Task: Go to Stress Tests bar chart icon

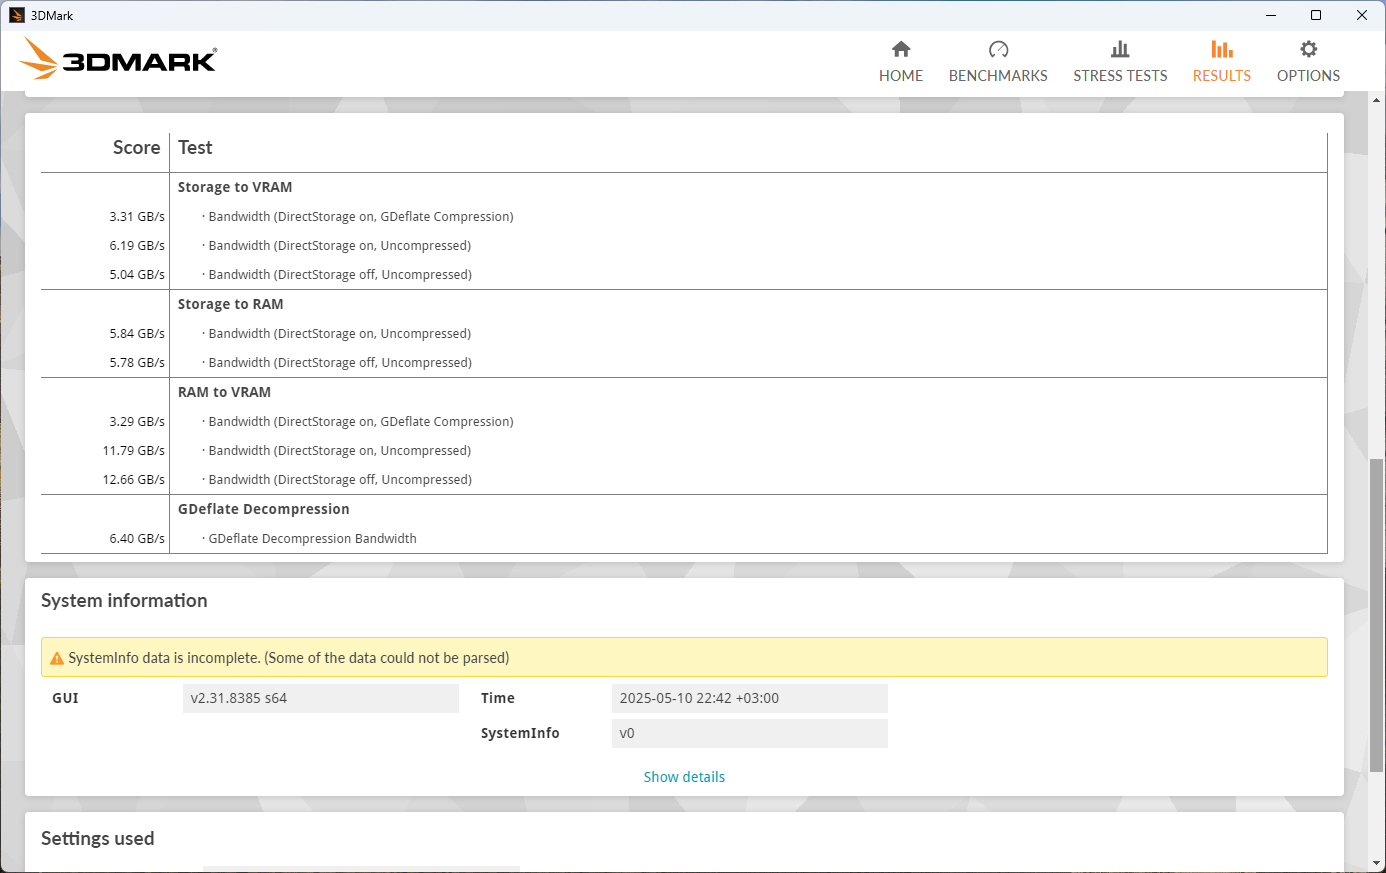Action: pyautogui.click(x=1120, y=50)
